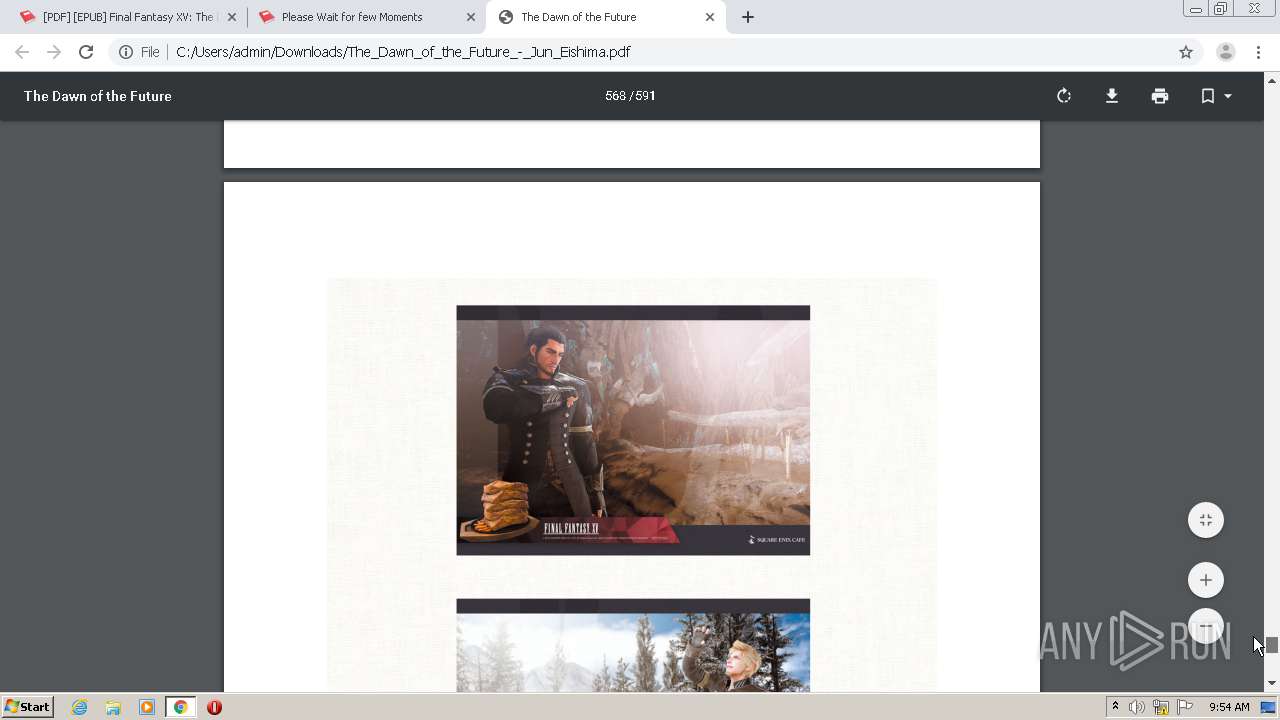Open the Chrome profile avatar
Image resolution: width=1280 pixels, height=720 pixels.
(x=1226, y=52)
